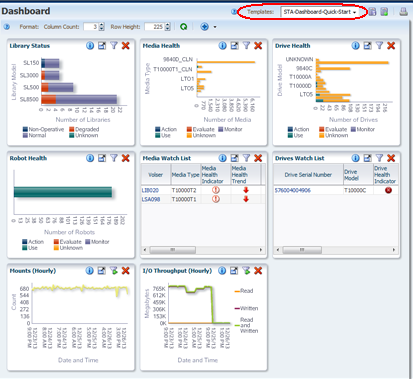Image resolution: width=413 pixels, height=379 pixels.
Task: Click the green-arrow export template icon
Action: [384, 12]
